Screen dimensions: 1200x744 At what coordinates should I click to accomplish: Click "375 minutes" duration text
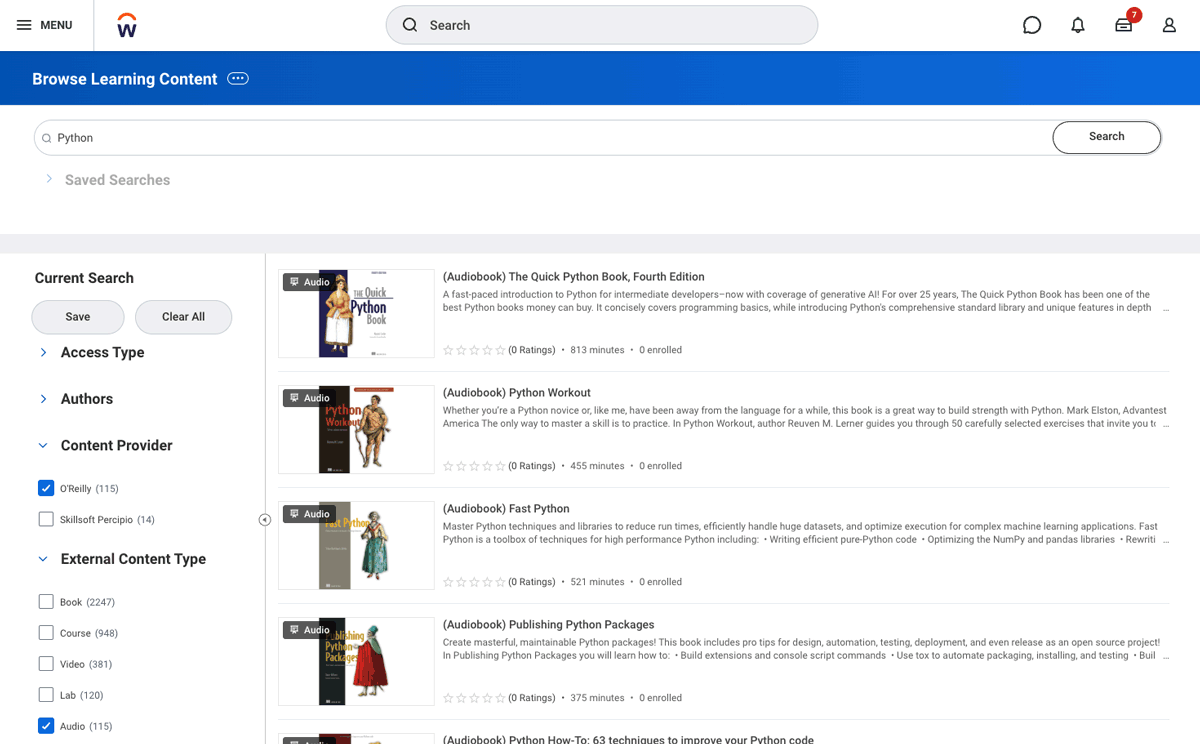[597, 698]
